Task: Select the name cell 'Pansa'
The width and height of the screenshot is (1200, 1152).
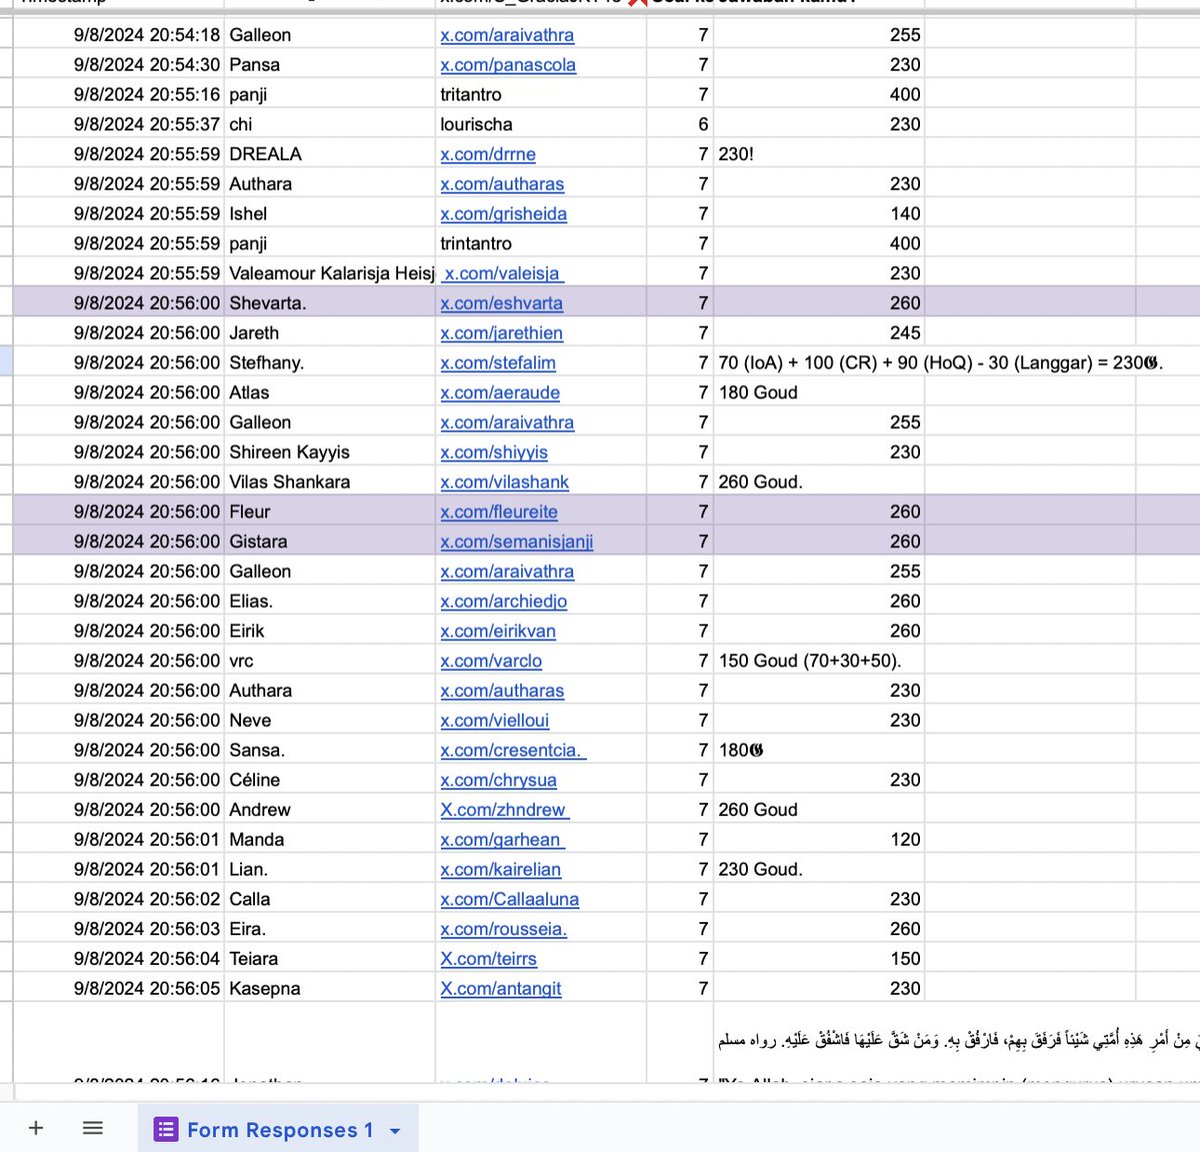Action: tap(329, 64)
